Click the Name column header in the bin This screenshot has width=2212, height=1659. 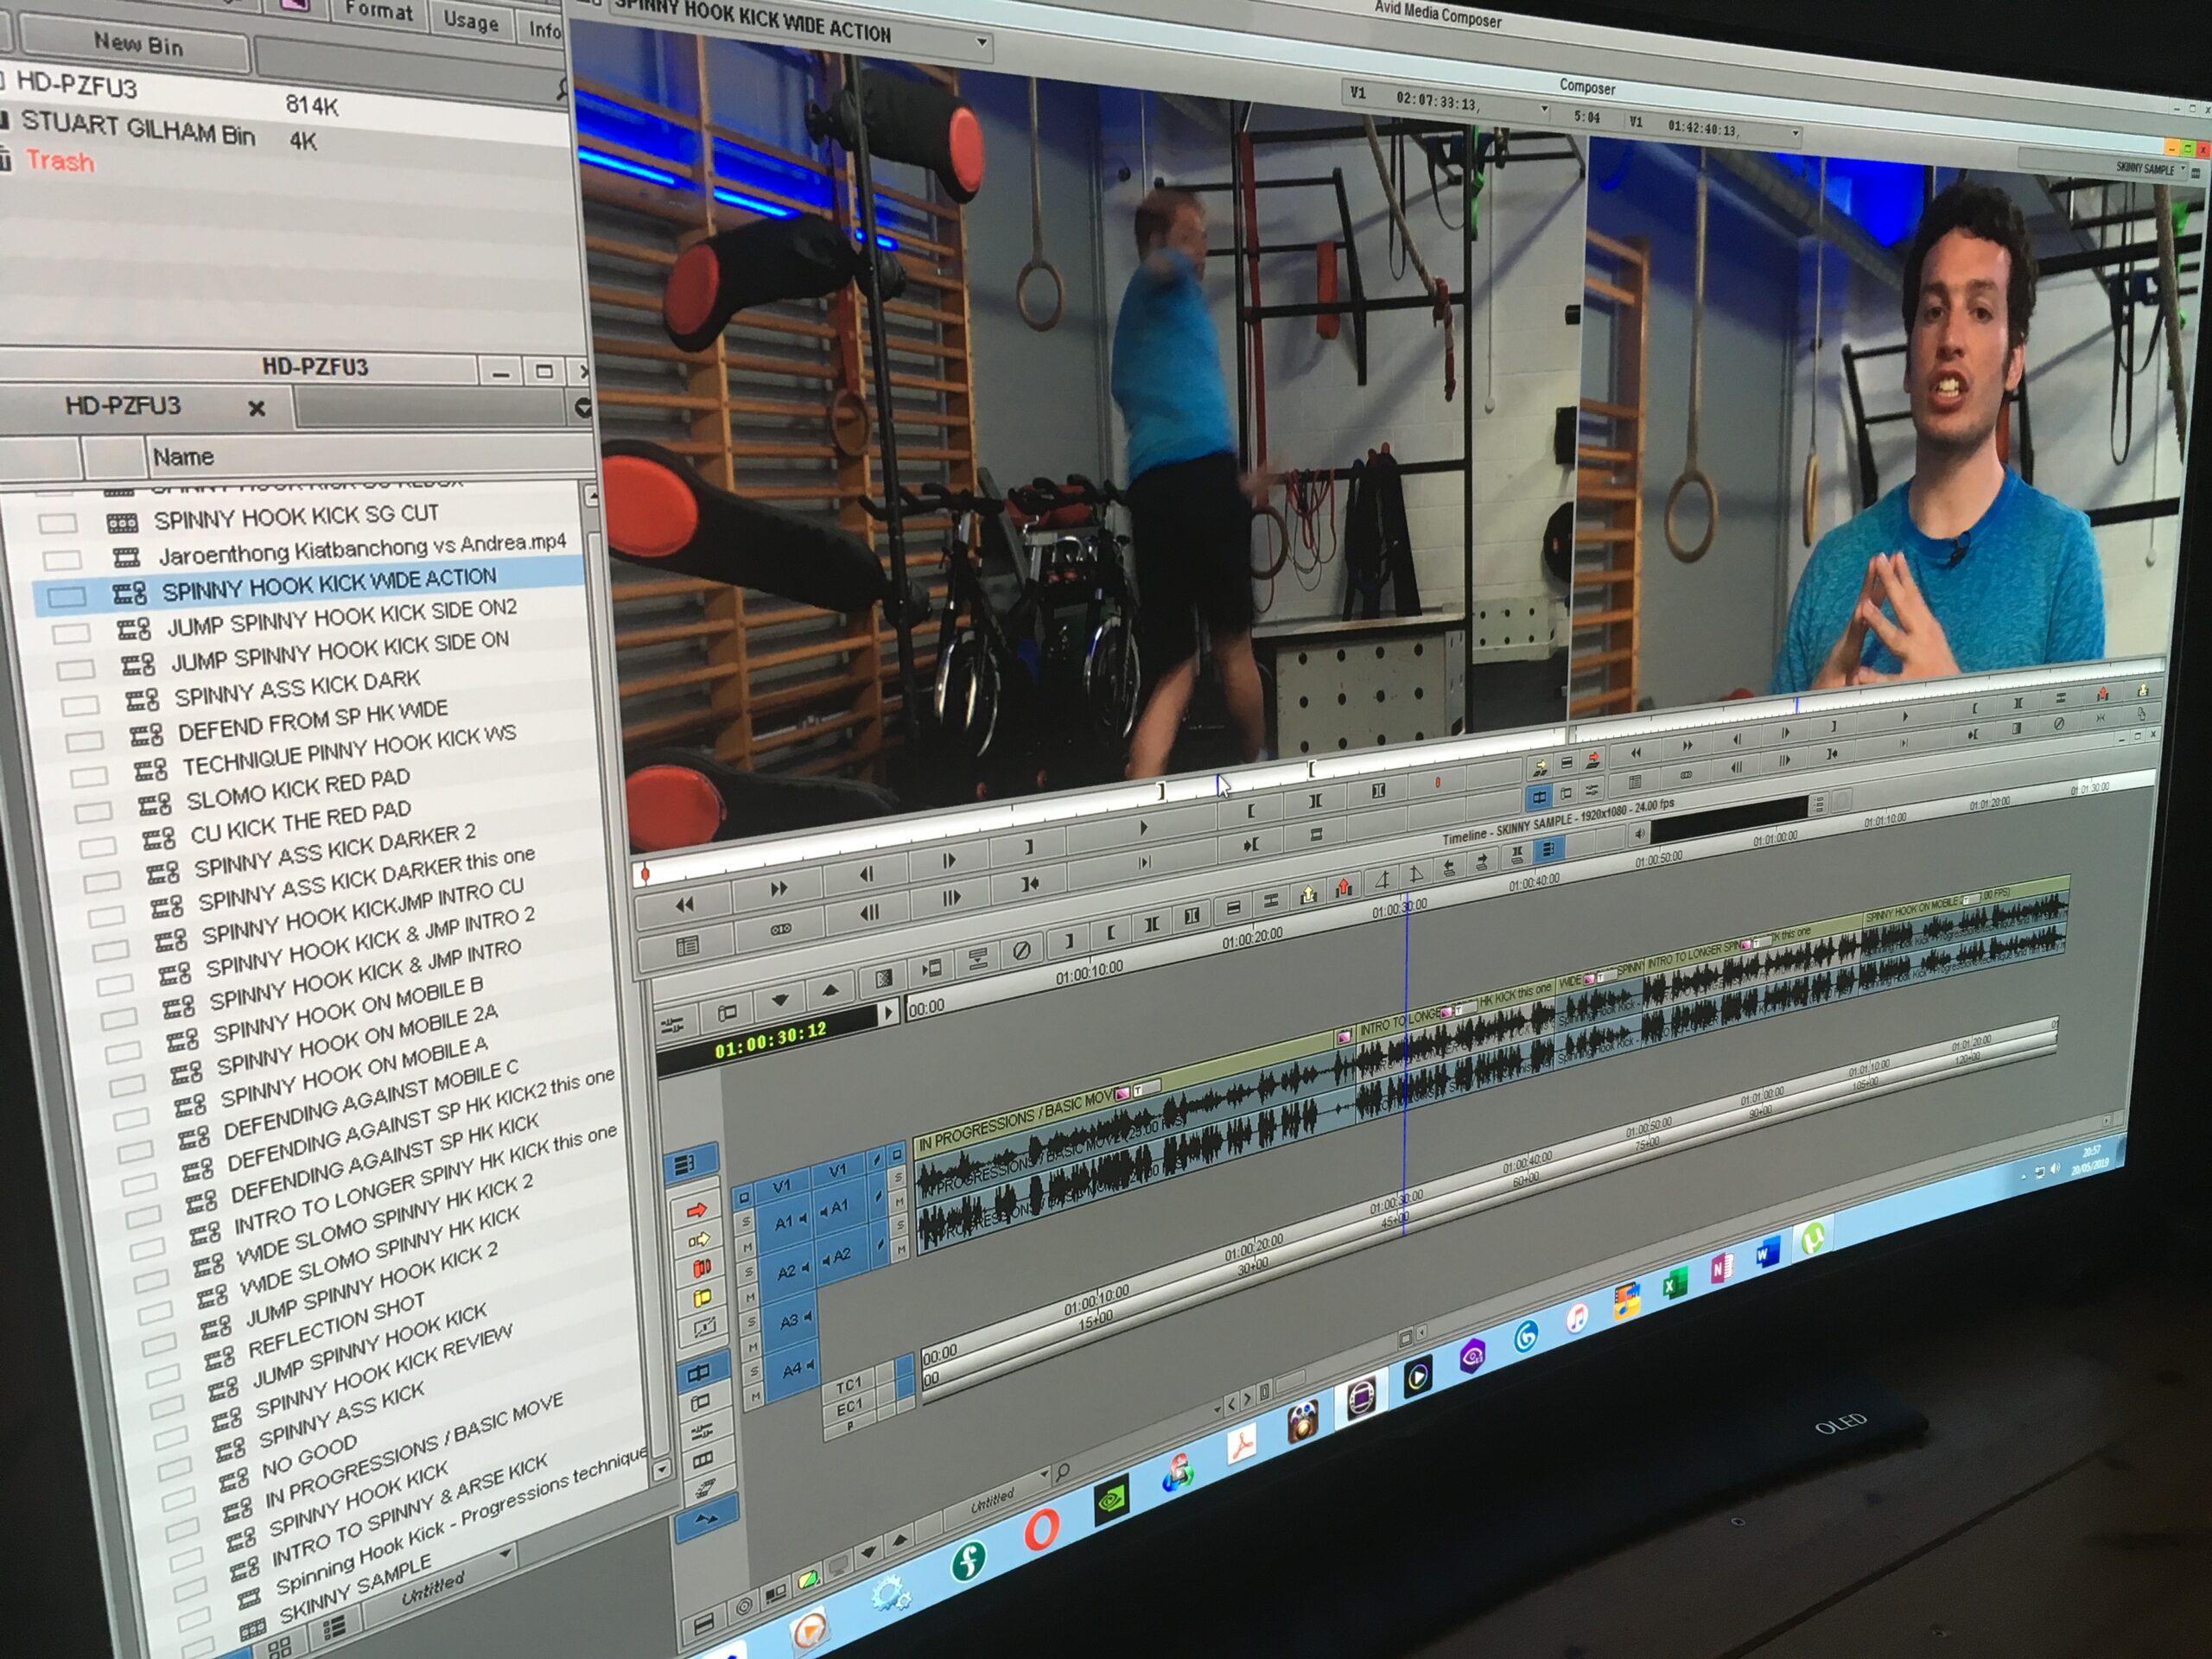183,456
